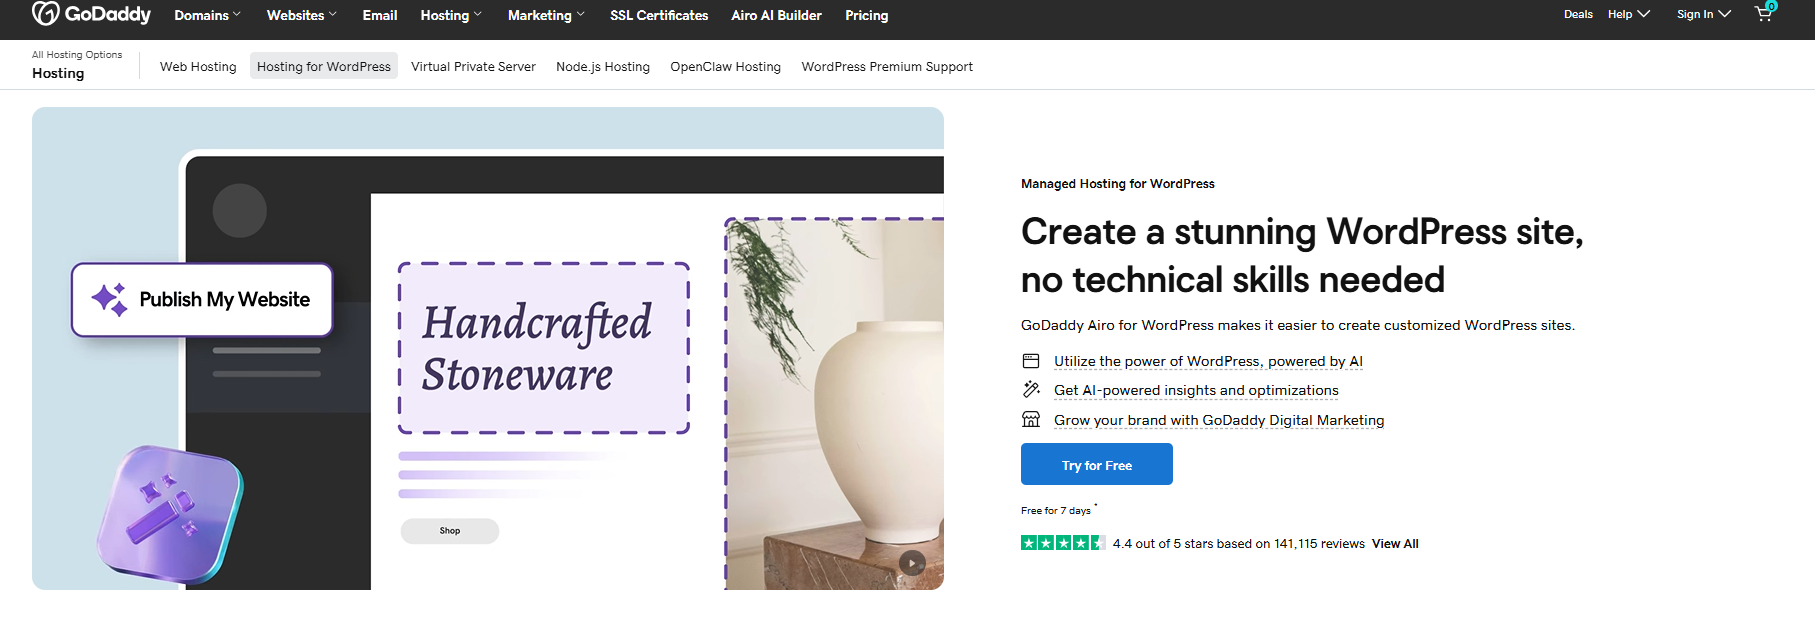Screen dimensions: 1815x621
Task: Click Get AI-powered insights and optimizations link
Action: click(1196, 390)
